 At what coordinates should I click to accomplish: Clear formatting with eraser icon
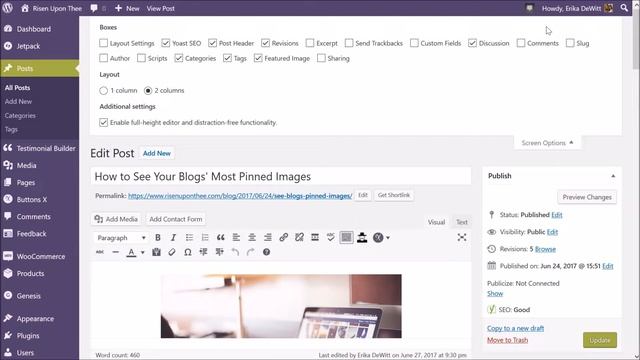172,252
